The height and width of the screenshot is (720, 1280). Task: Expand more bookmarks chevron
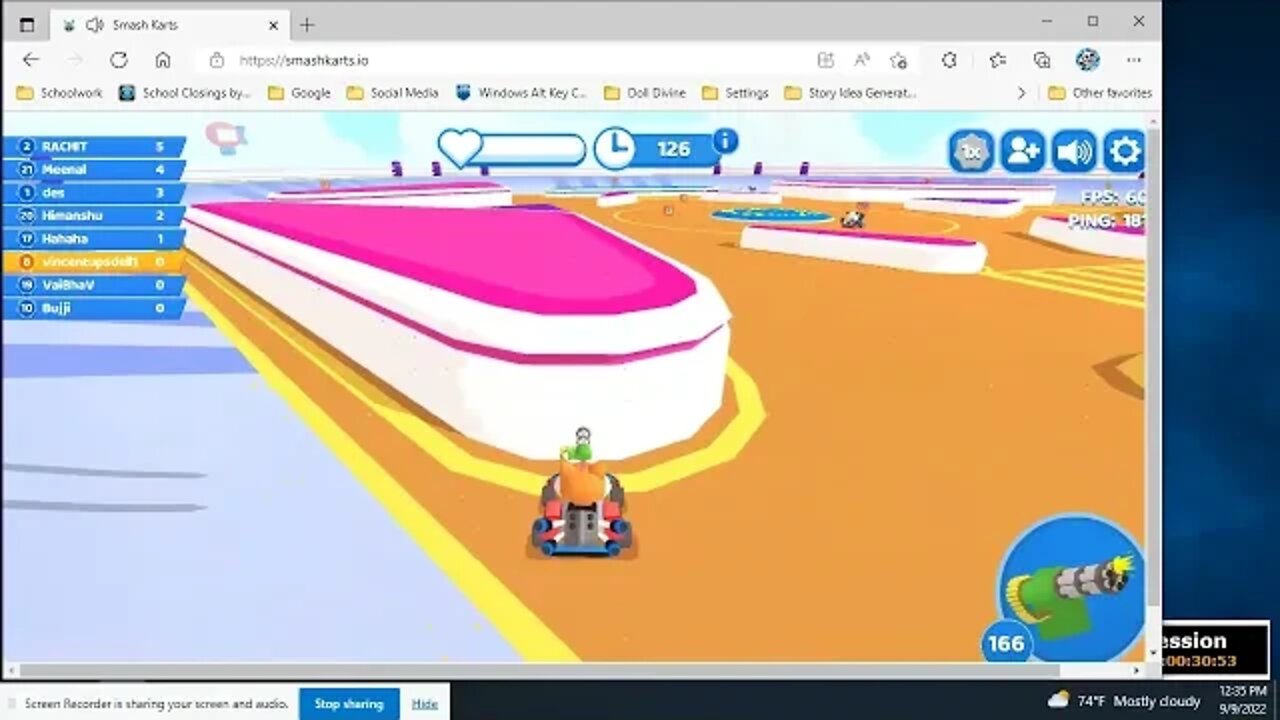(x=1021, y=93)
